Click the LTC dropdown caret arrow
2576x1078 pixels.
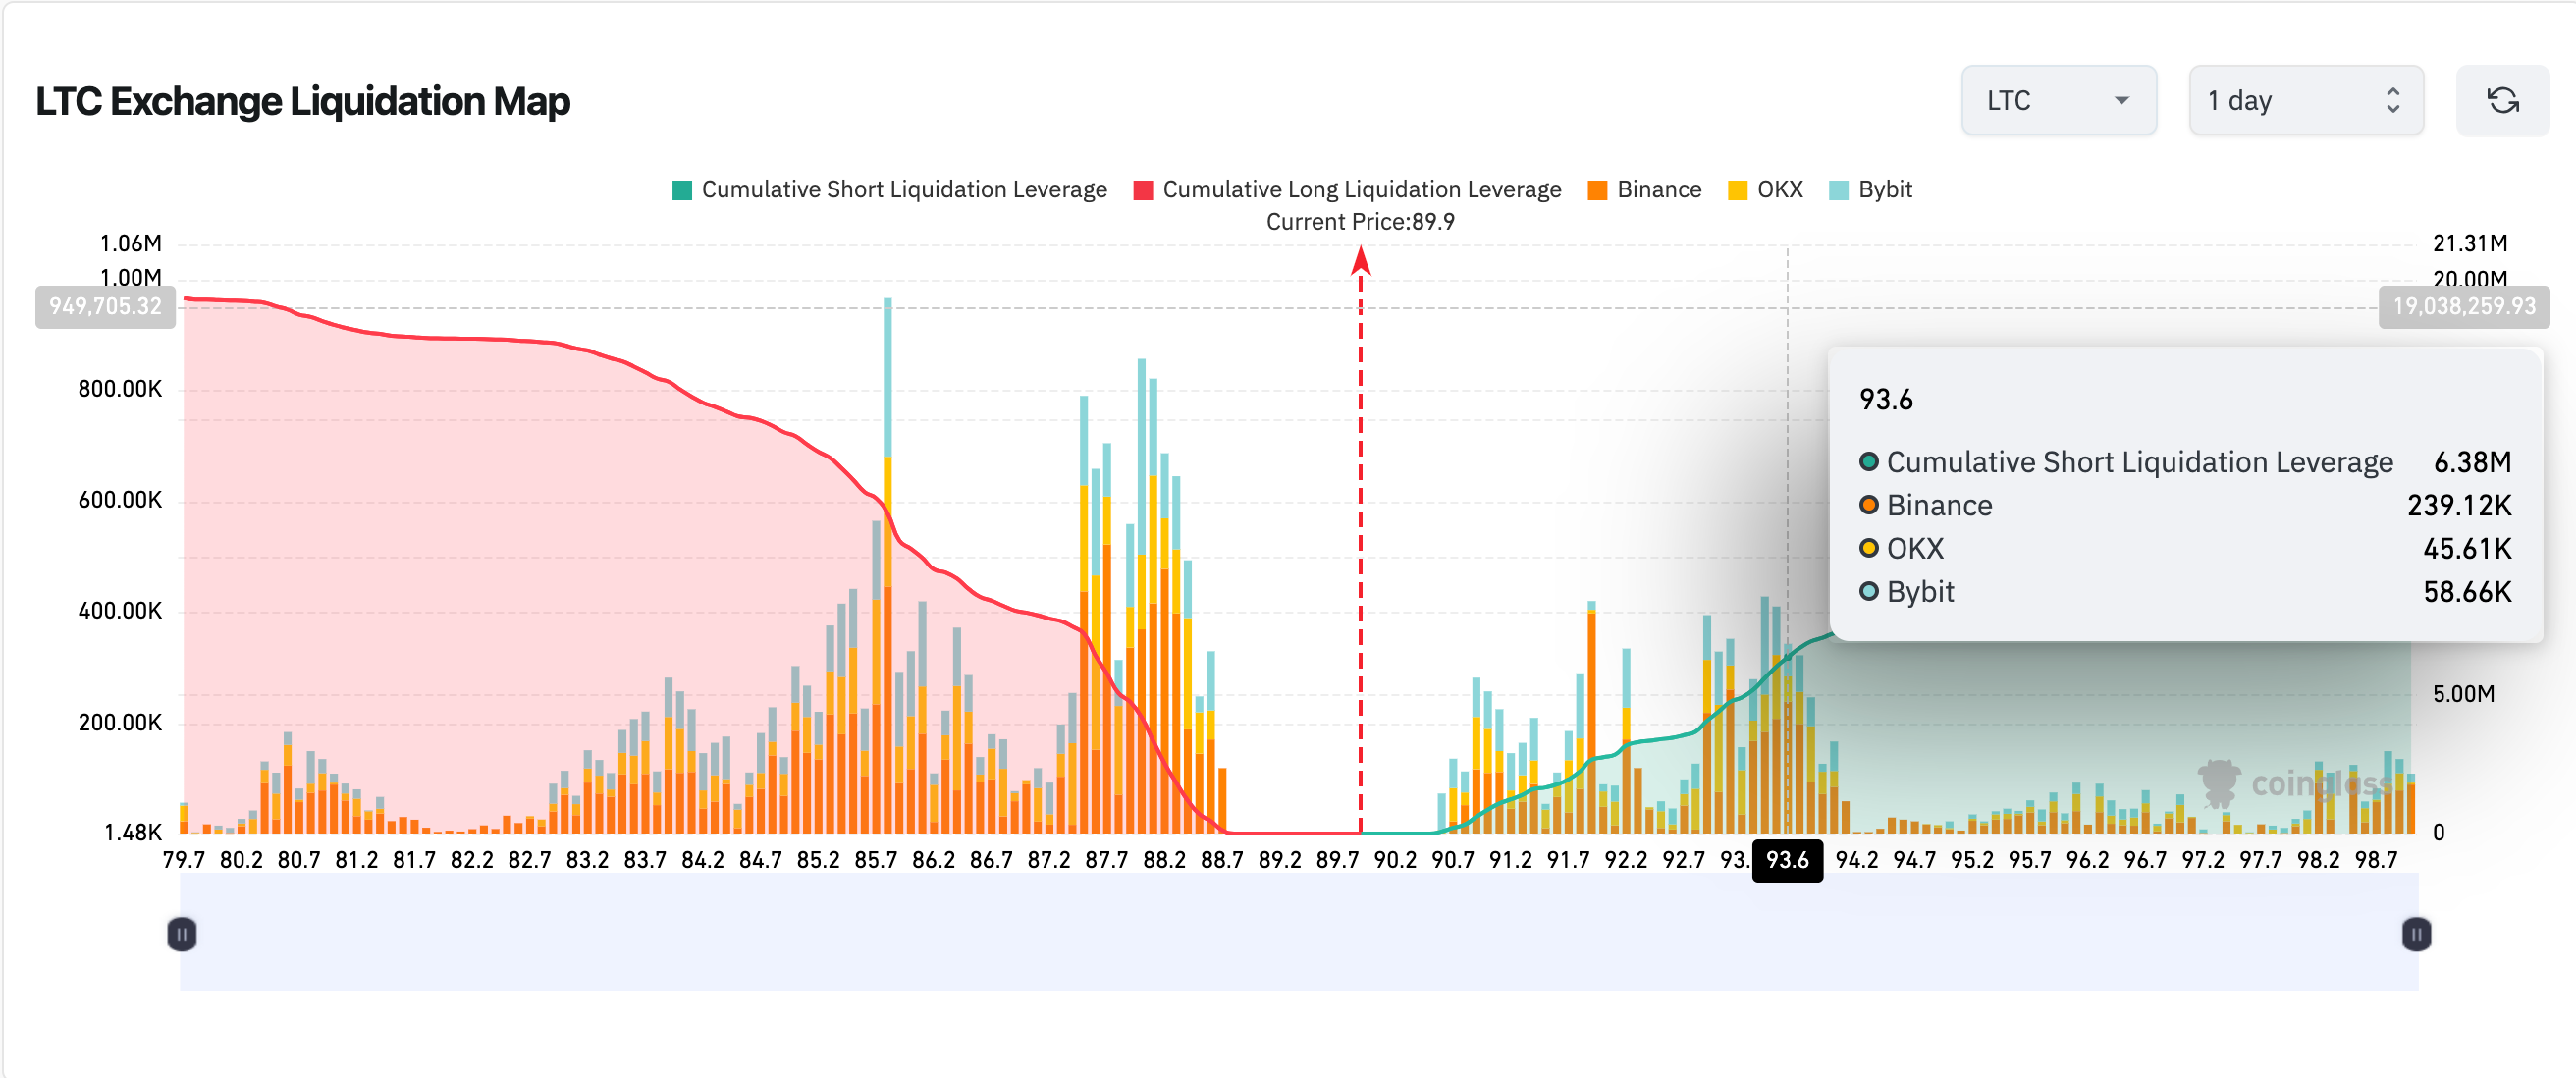click(2121, 101)
